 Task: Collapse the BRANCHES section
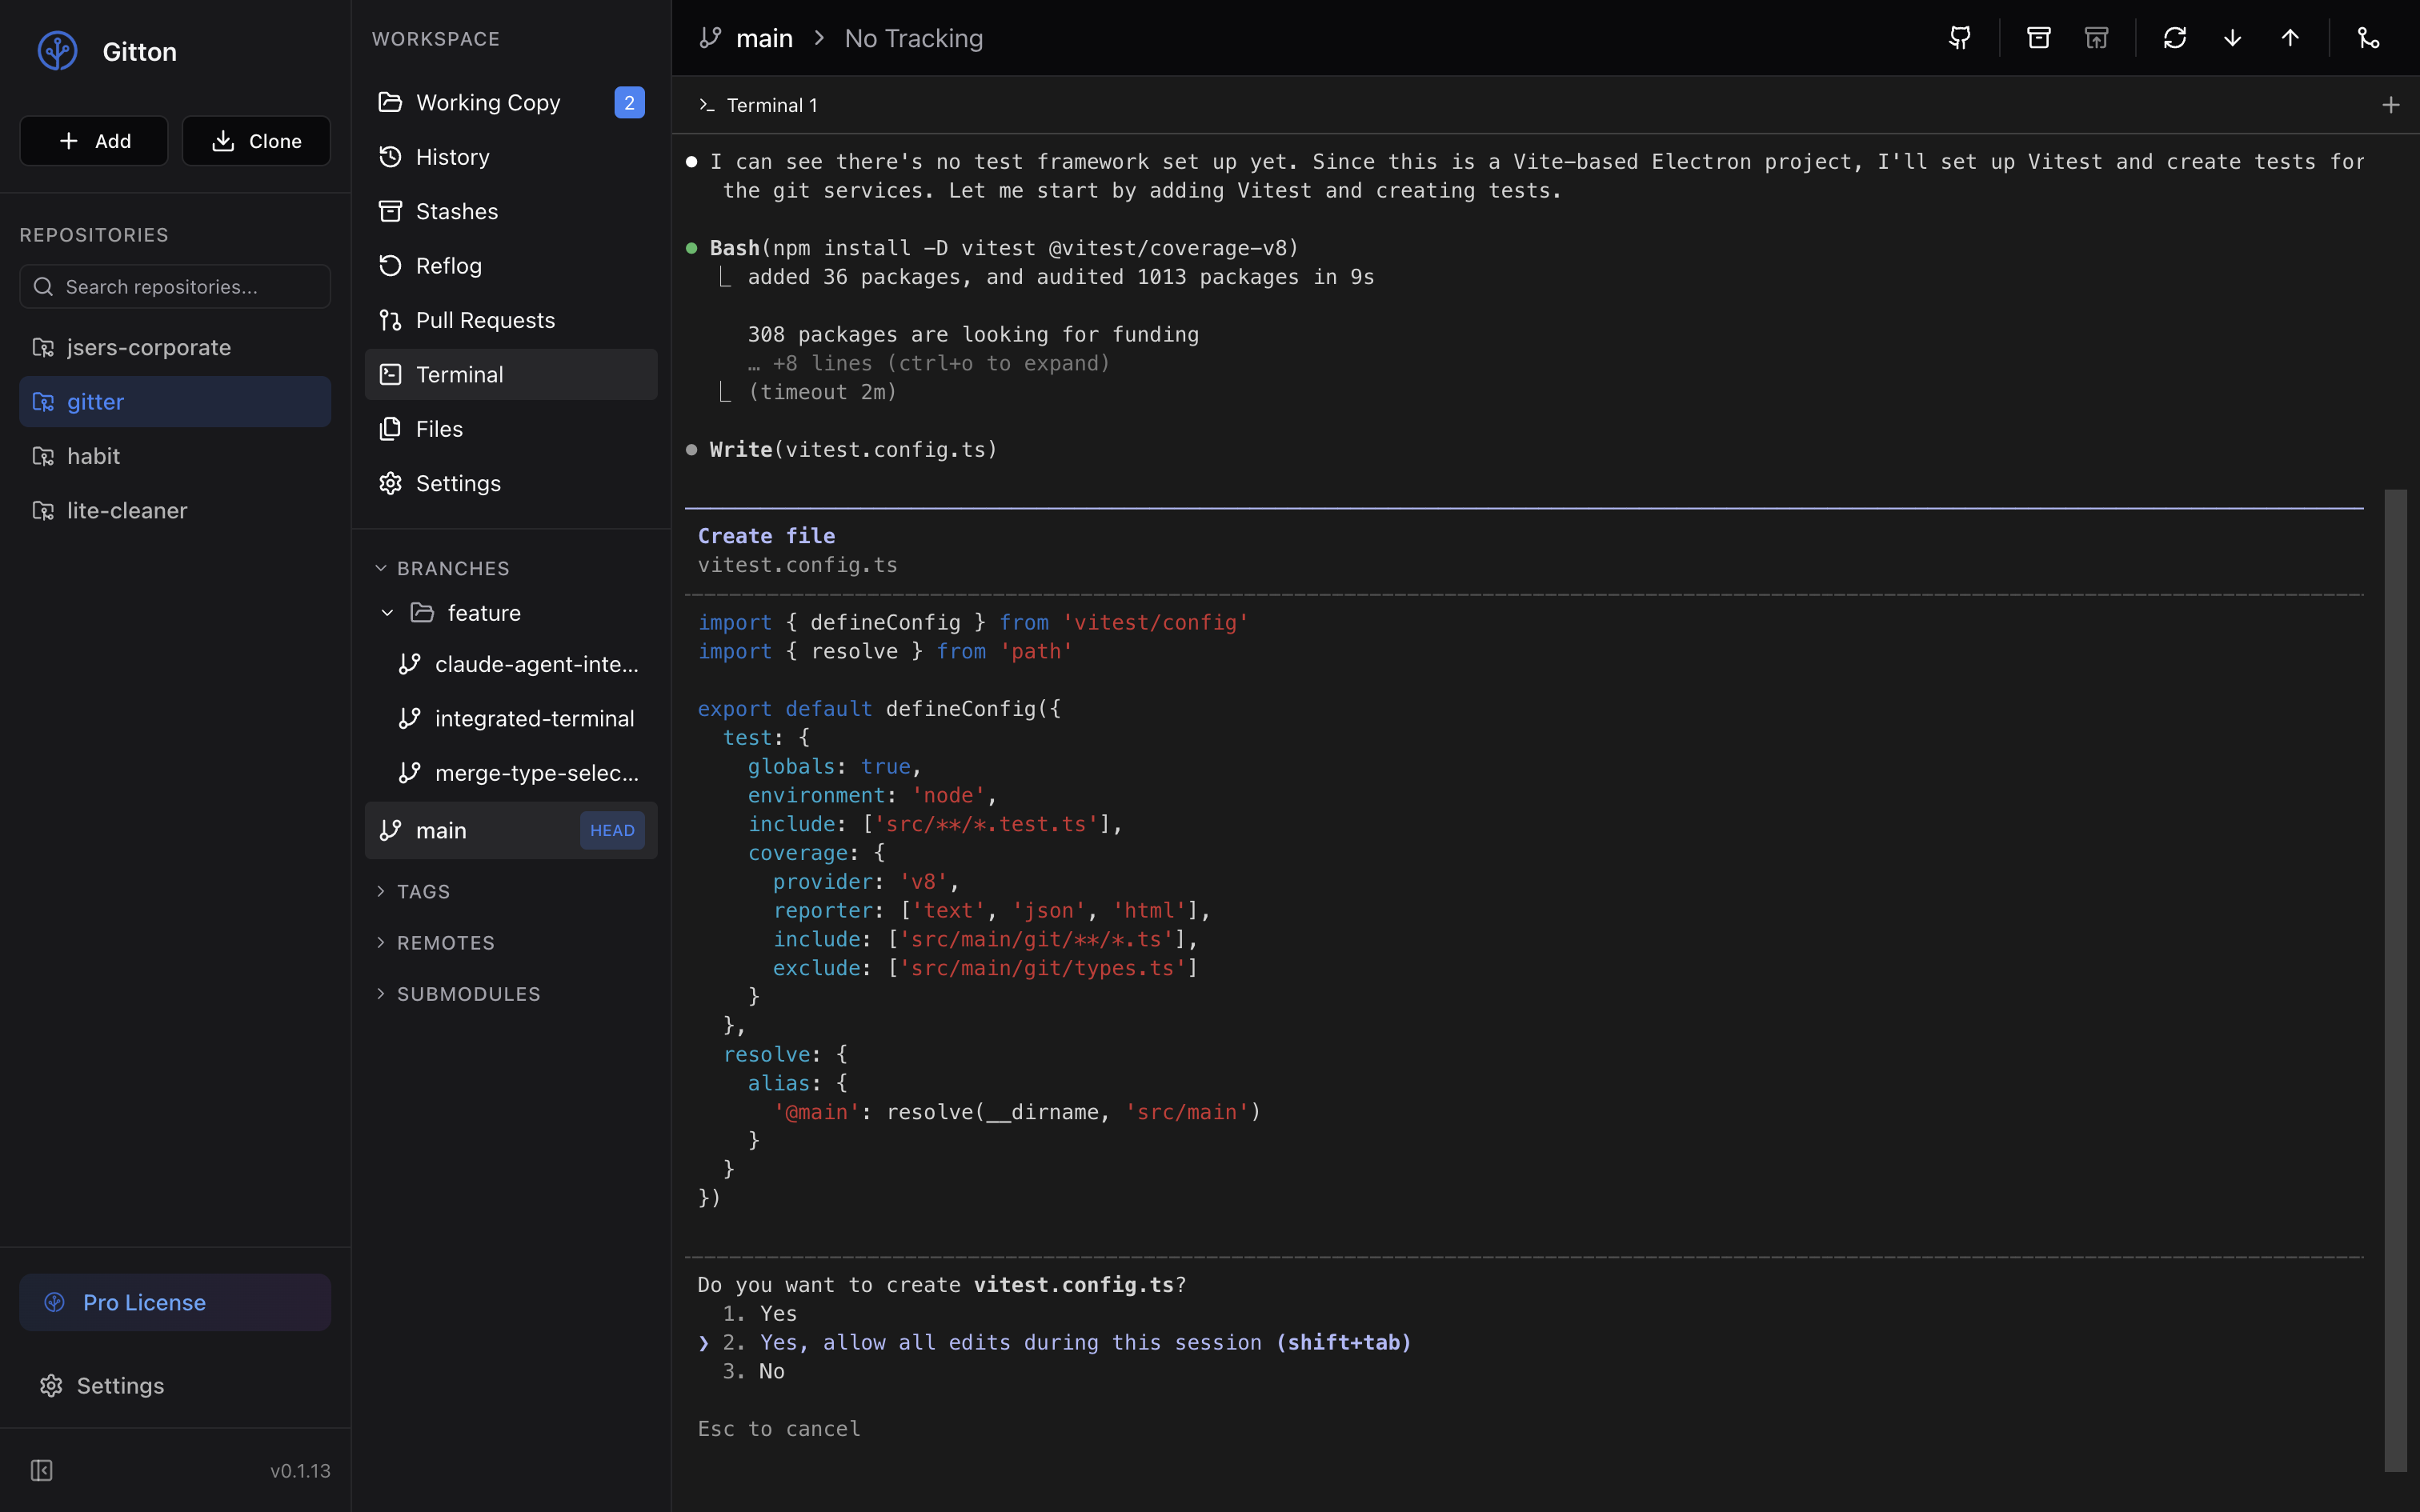tap(381, 568)
